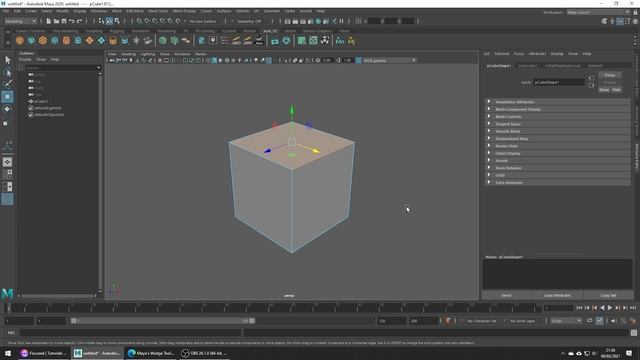Click the Save Scene icon
640x360 pixels.
click(x=64, y=21)
